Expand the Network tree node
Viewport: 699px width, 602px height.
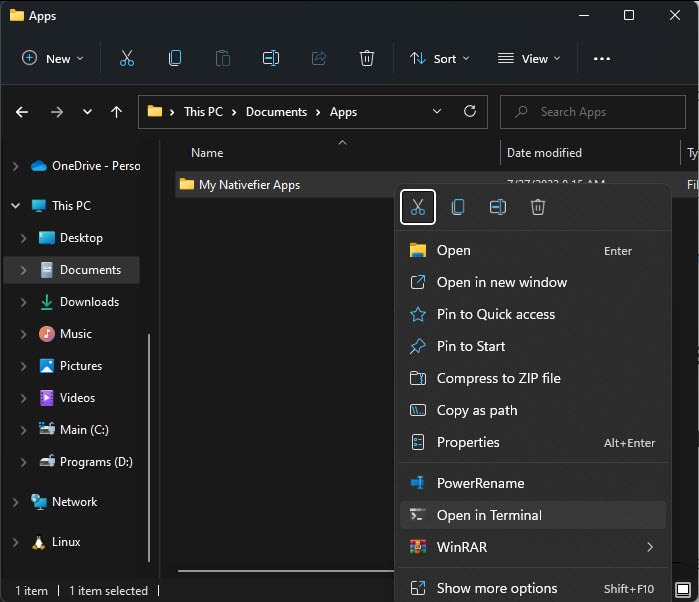point(15,502)
